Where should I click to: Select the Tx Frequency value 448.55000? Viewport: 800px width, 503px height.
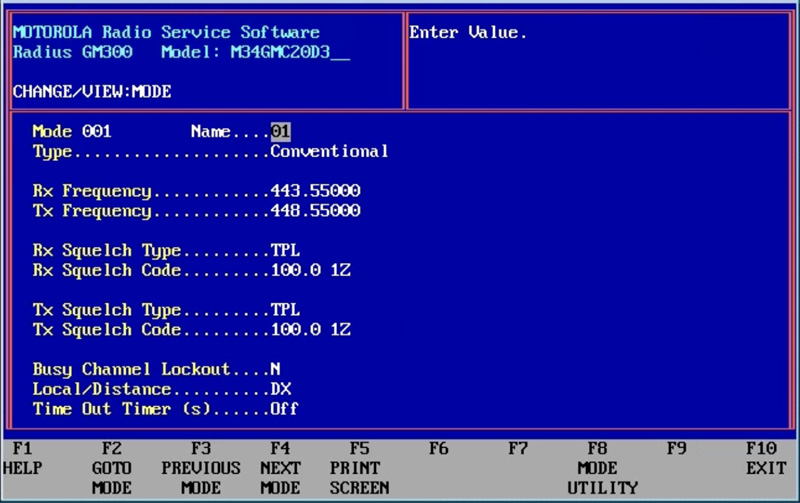point(315,211)
